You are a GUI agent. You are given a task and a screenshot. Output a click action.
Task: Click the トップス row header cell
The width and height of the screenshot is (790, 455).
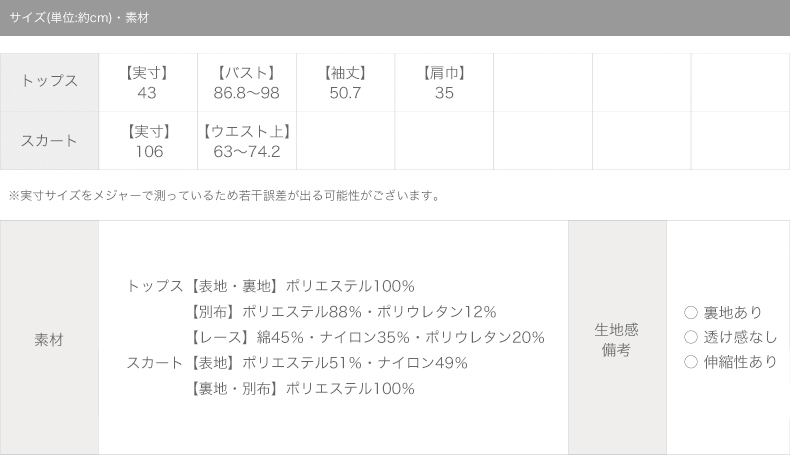coord(49,82)
